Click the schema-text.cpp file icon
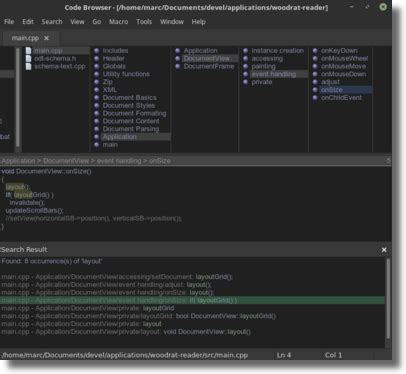406x374 pixels. pos(28,66)
